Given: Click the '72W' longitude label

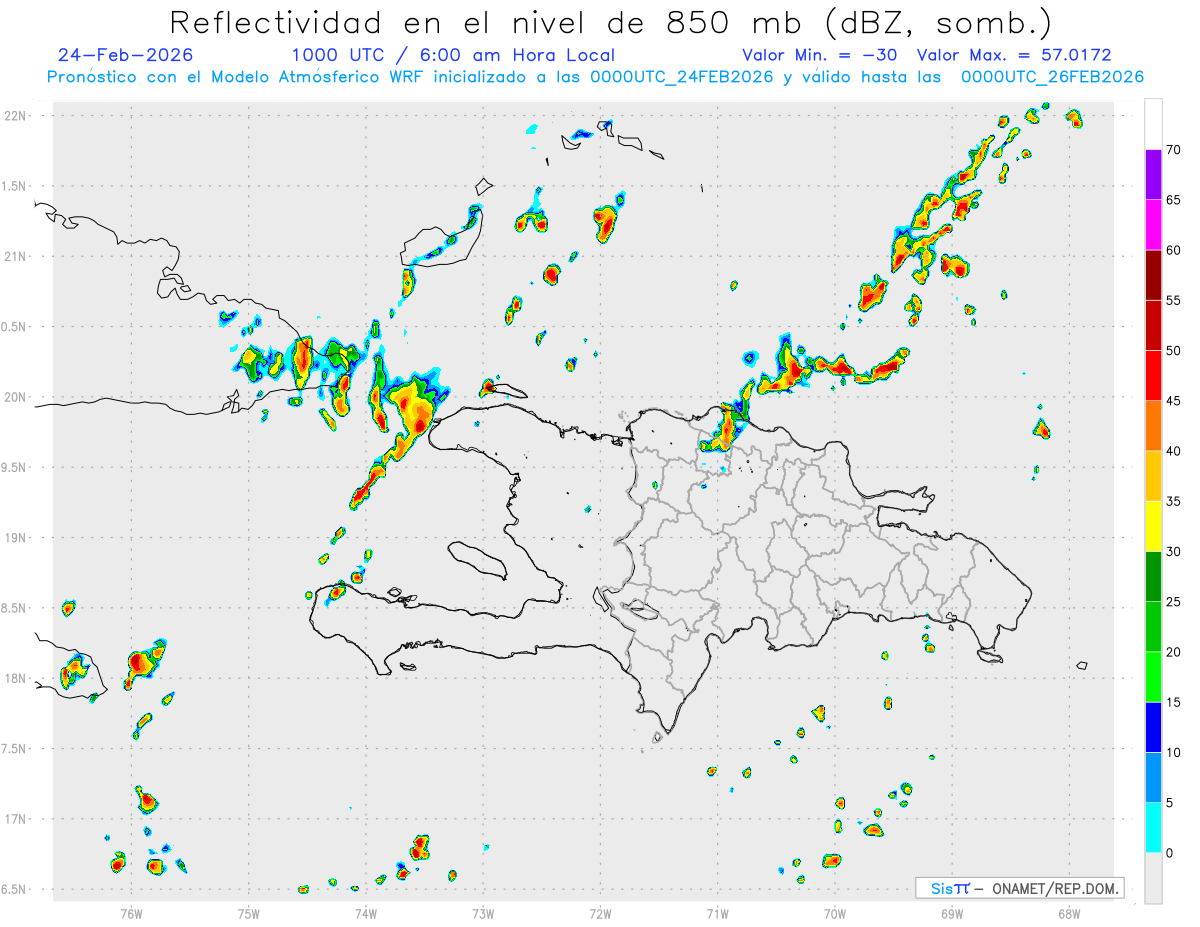Looking at the screenshot, I should (x=600, y=914).
